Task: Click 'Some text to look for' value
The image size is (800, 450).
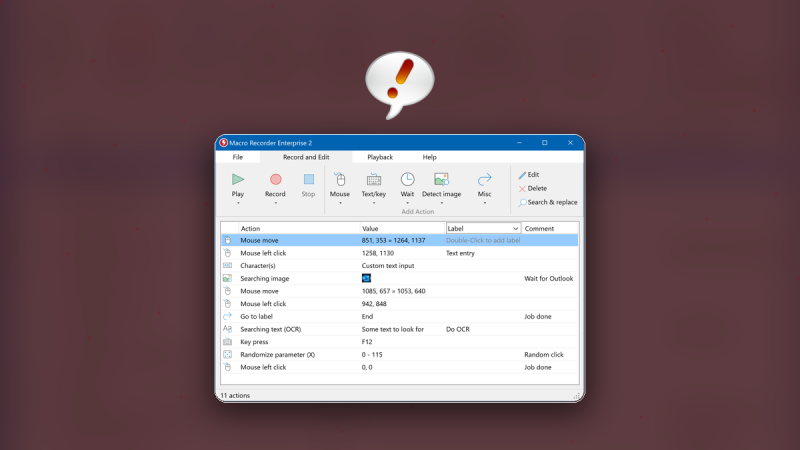Action: click(x=392, y=329)
